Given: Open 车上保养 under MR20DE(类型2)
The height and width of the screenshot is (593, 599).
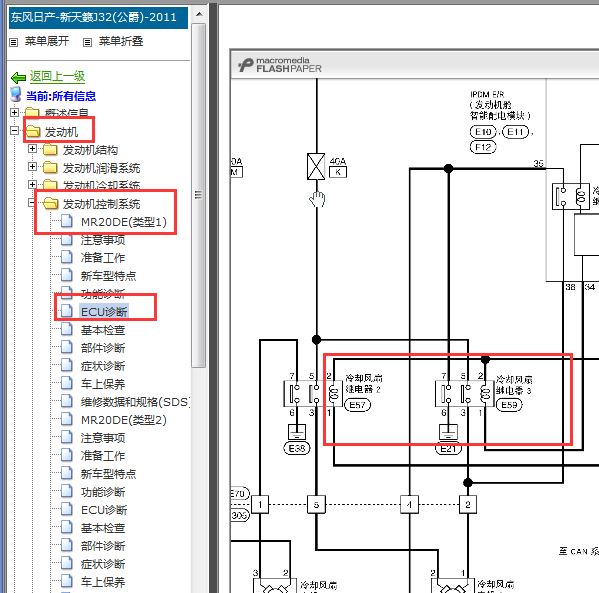Looking at the screenshot, I should coord(103,582).
